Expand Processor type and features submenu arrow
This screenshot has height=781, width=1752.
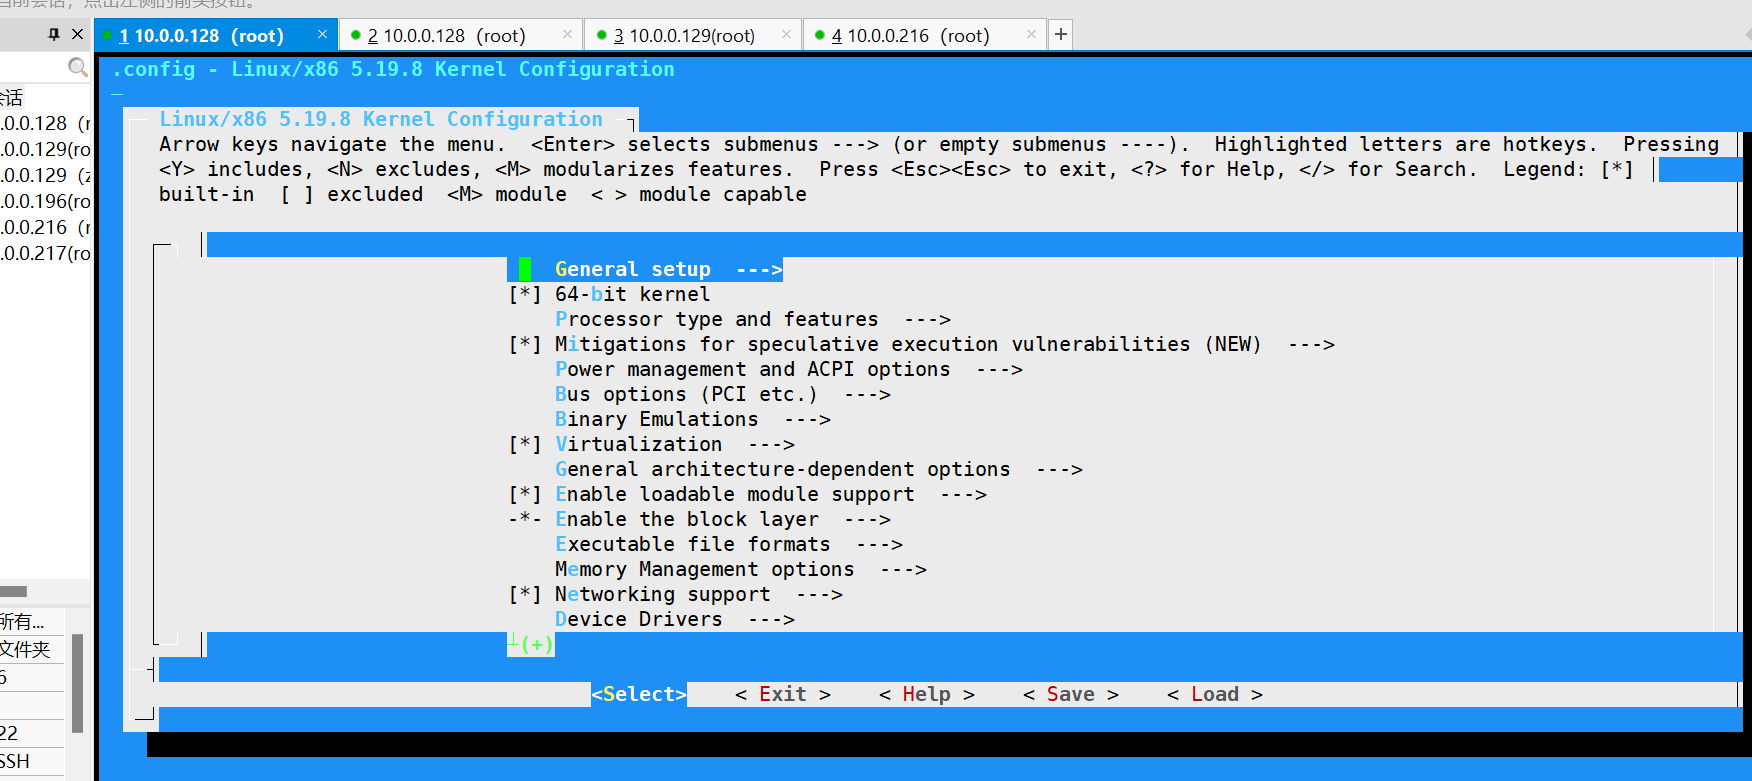927,319
